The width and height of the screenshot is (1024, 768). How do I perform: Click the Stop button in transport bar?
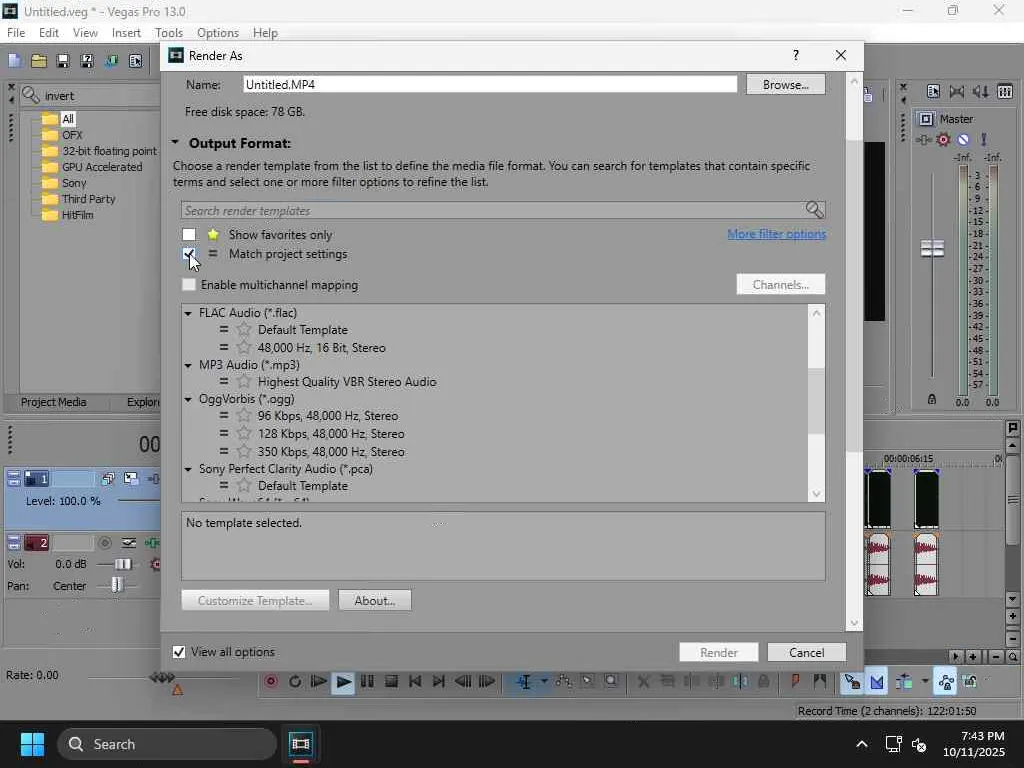tap(391, 681)
